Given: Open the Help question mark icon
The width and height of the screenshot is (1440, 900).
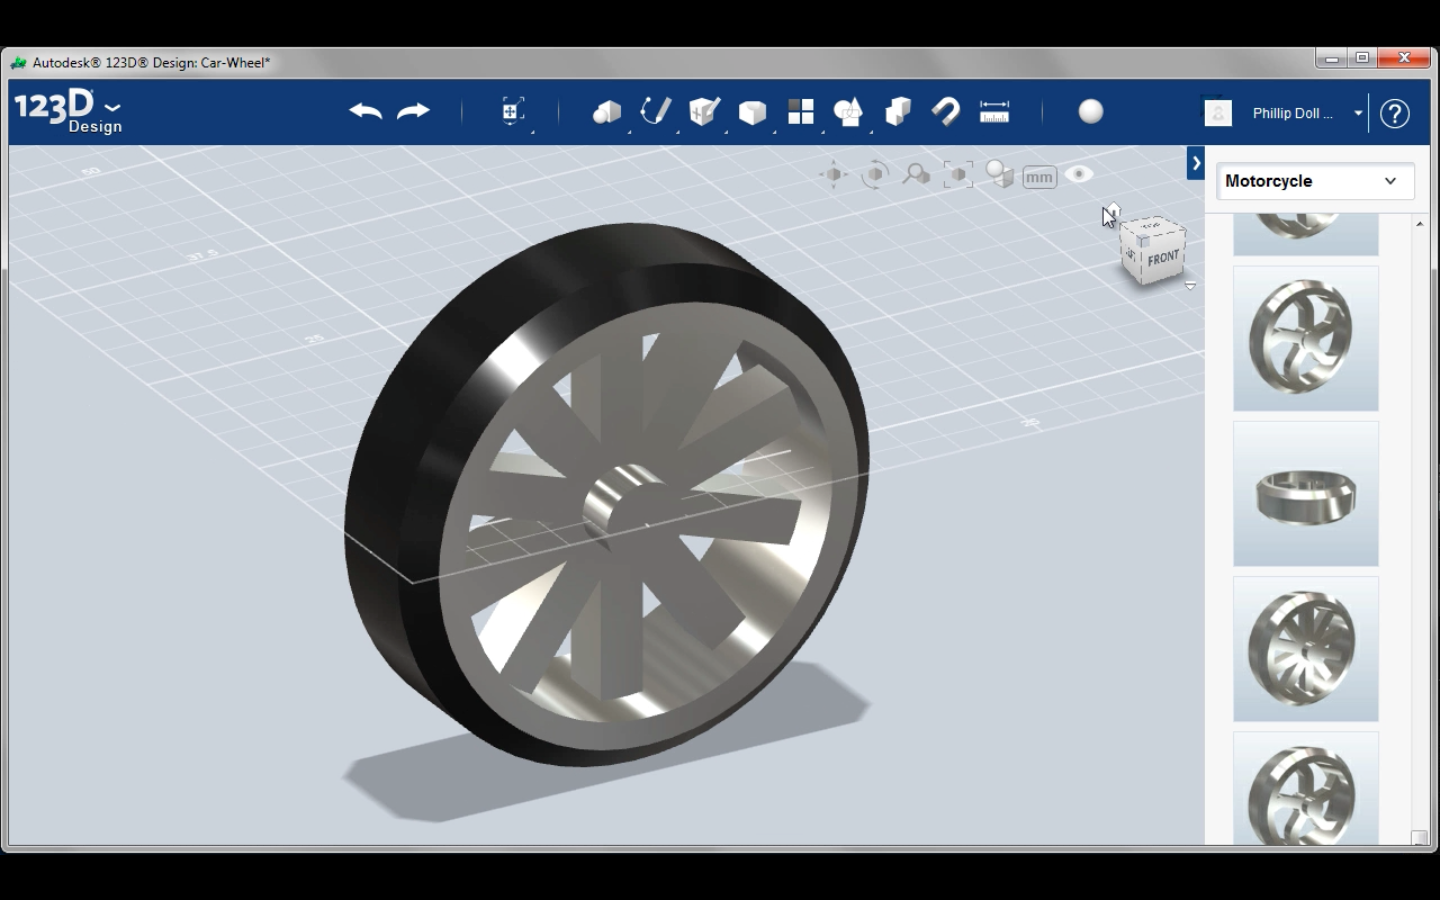Looking at the screenshot, I should pos(1395,113).
